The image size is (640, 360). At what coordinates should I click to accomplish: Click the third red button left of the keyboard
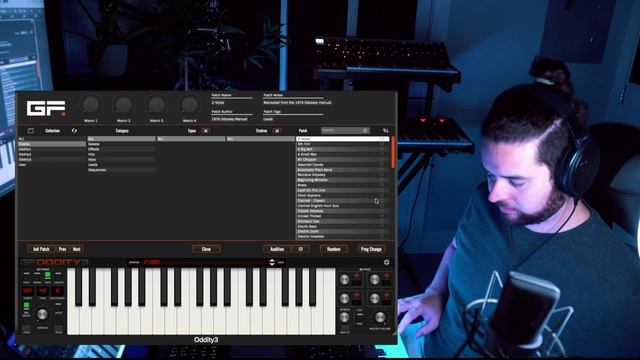click(58, 291)
